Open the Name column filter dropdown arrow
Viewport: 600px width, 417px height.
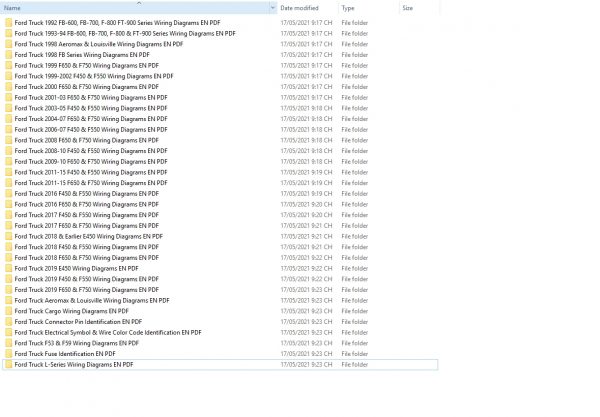[273, 8]
